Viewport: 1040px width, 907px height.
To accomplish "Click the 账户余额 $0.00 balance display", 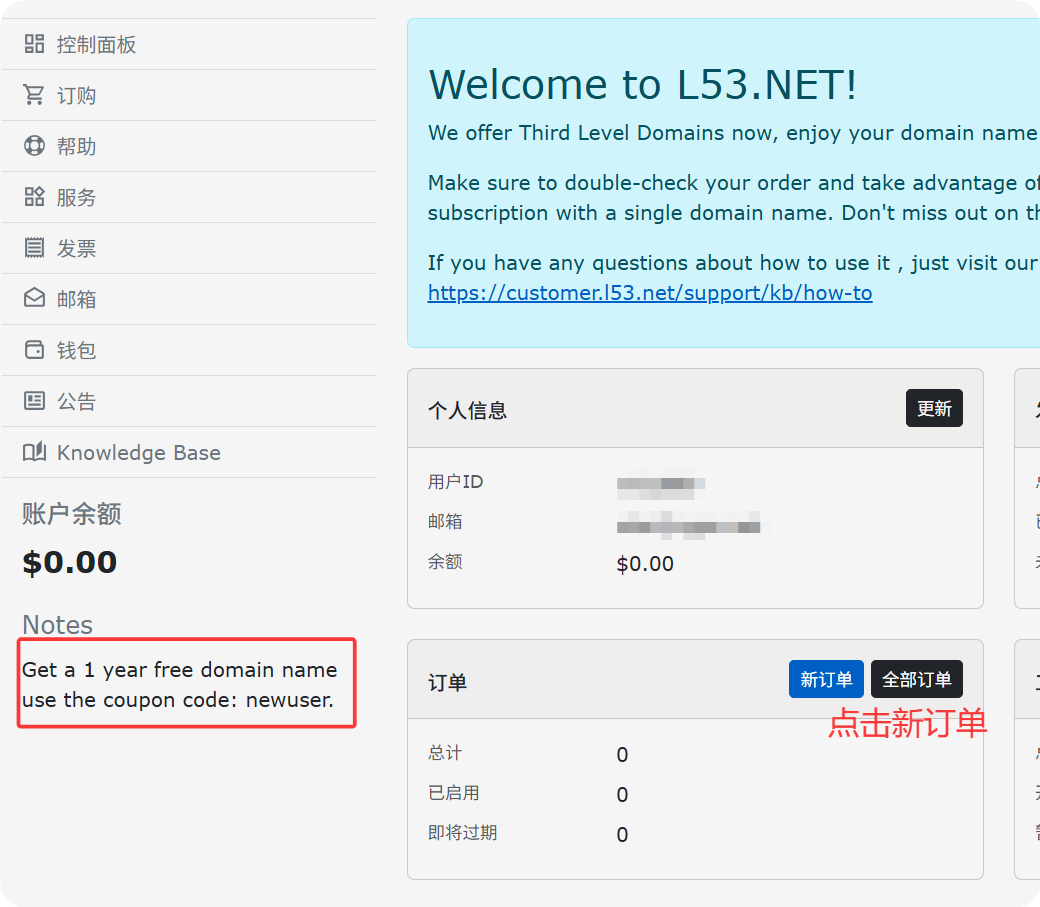I will coord(70,561).
